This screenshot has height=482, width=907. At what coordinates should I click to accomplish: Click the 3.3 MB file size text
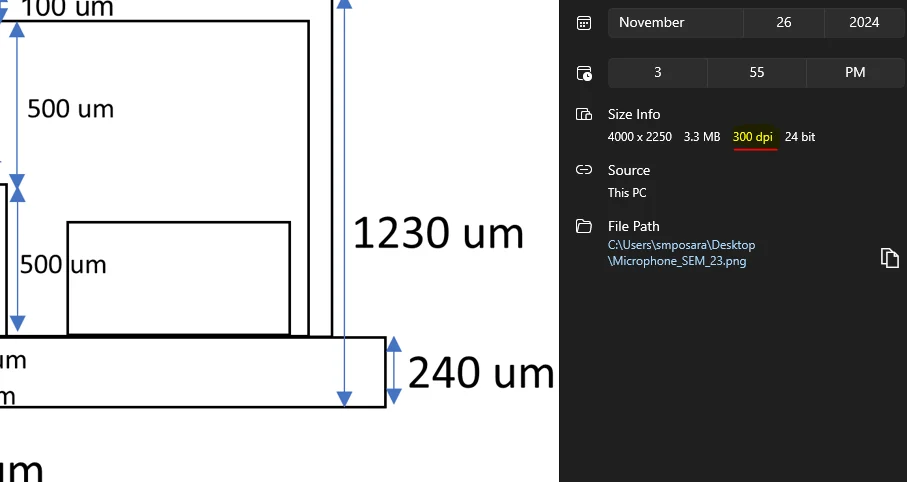click(702, 137)
